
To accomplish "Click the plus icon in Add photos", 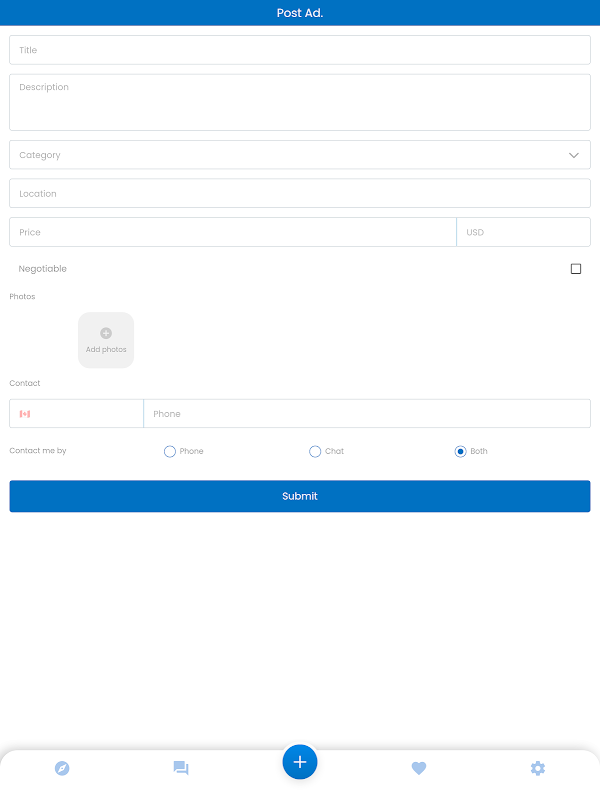I will pos(106,333).
